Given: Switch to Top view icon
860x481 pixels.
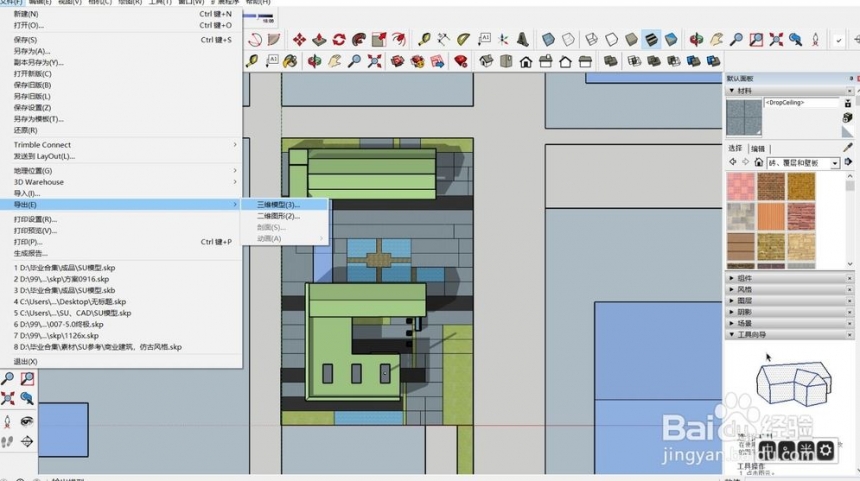Looking at the screenshot, I should [x=506, y=61].
